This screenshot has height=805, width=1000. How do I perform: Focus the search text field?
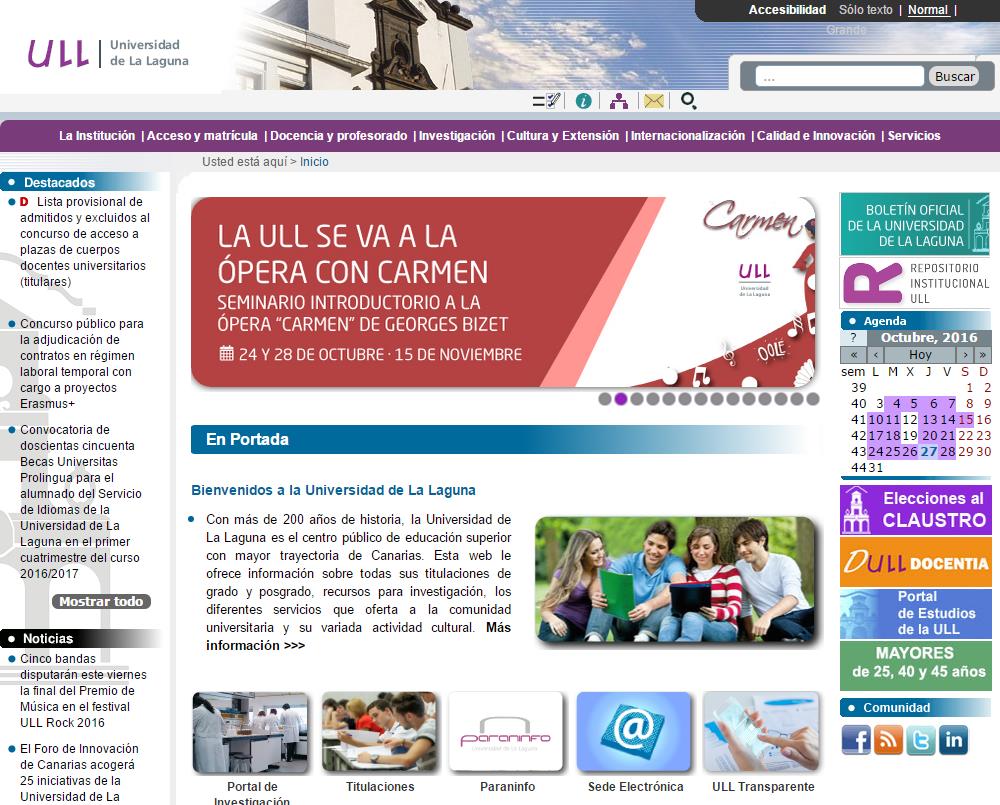point(839,77)
